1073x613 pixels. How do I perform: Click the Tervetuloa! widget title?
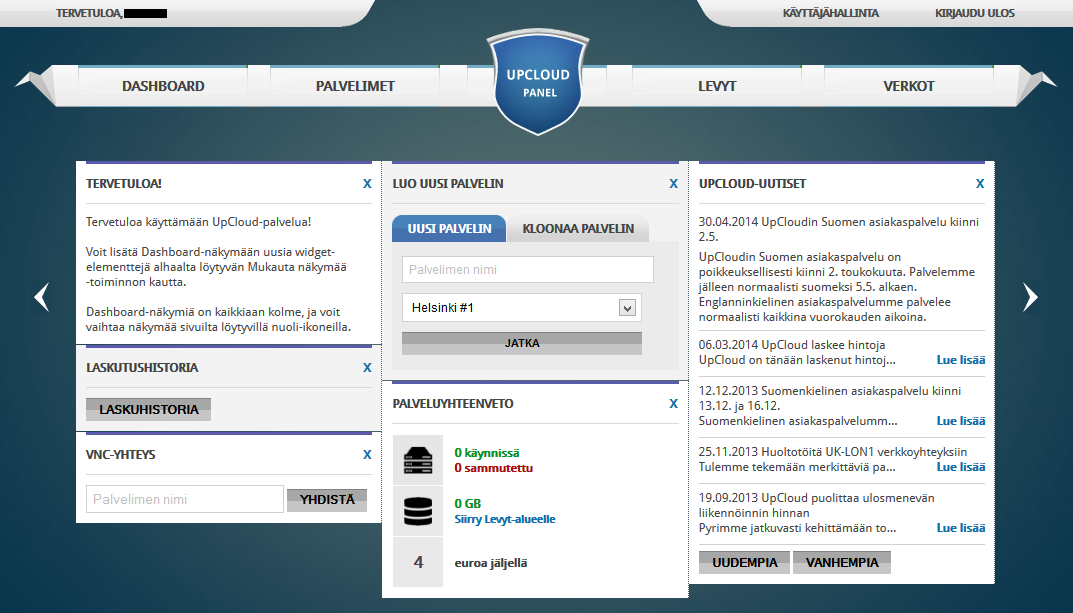pyautogui.click(x=124, y=183)
